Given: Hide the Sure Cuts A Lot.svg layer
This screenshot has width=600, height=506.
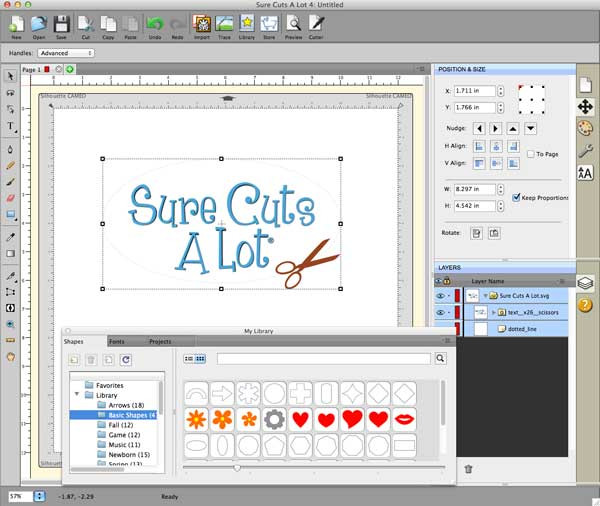Looking at the screenshot, I should [x=442, y=296].
